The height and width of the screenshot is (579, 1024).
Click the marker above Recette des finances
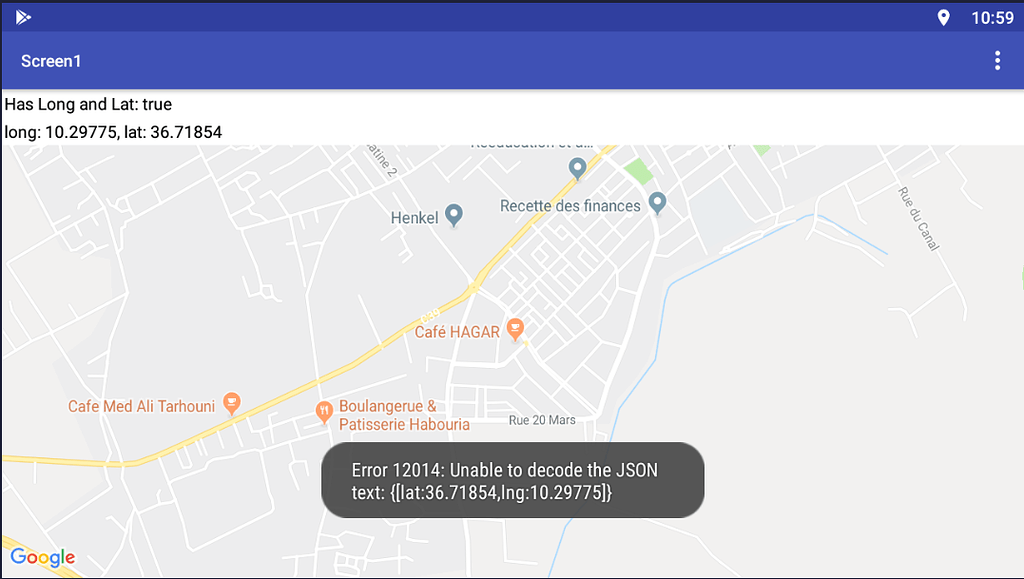(577, 166)
